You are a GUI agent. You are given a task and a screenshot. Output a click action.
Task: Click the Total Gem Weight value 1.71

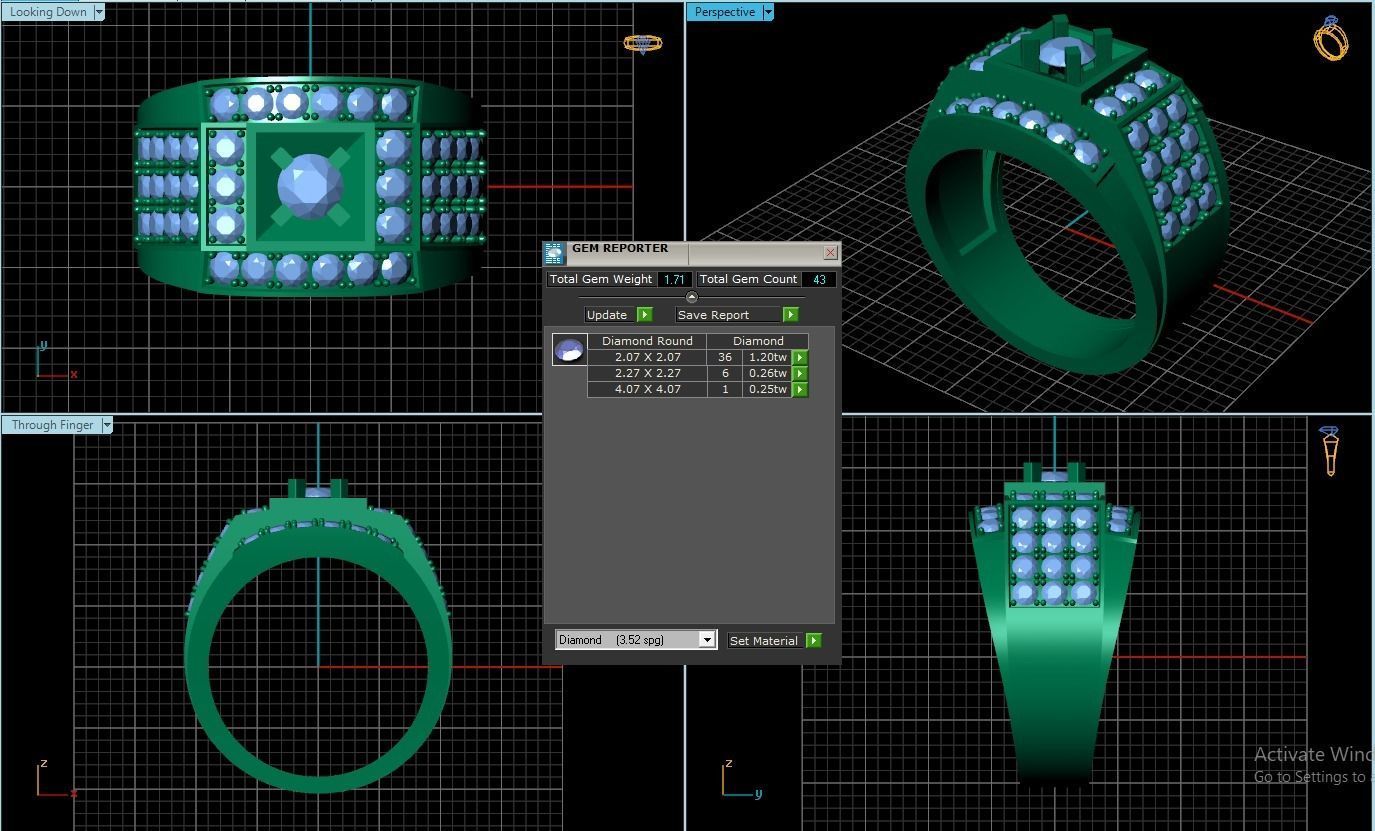[674, 280]
